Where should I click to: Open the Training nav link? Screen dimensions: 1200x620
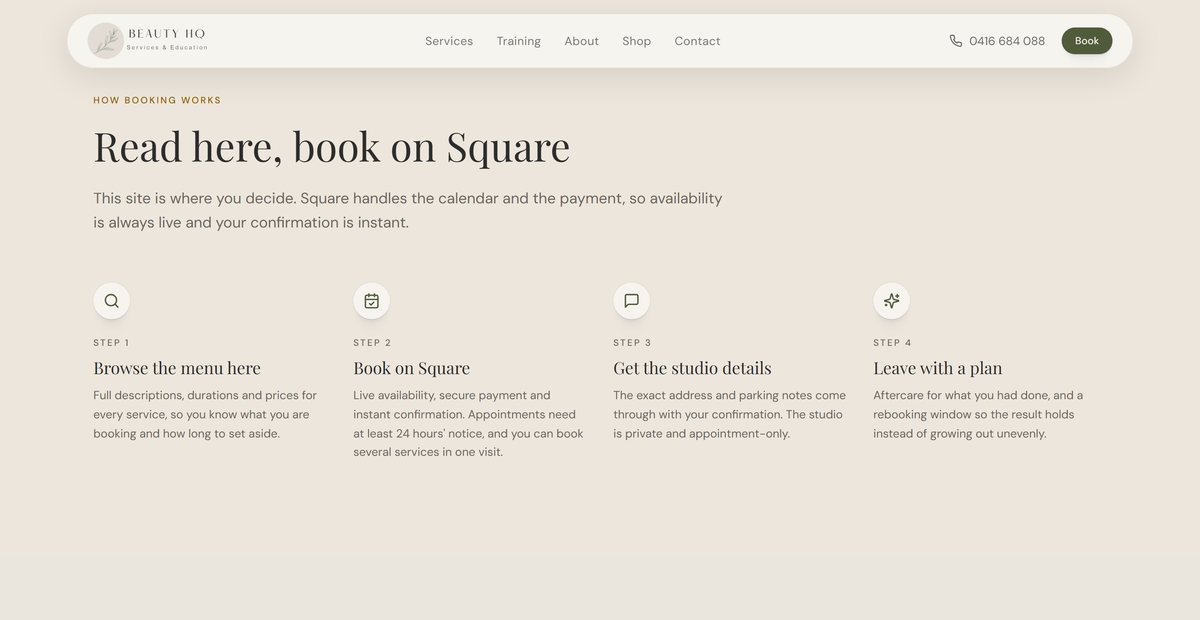[519, 41]
